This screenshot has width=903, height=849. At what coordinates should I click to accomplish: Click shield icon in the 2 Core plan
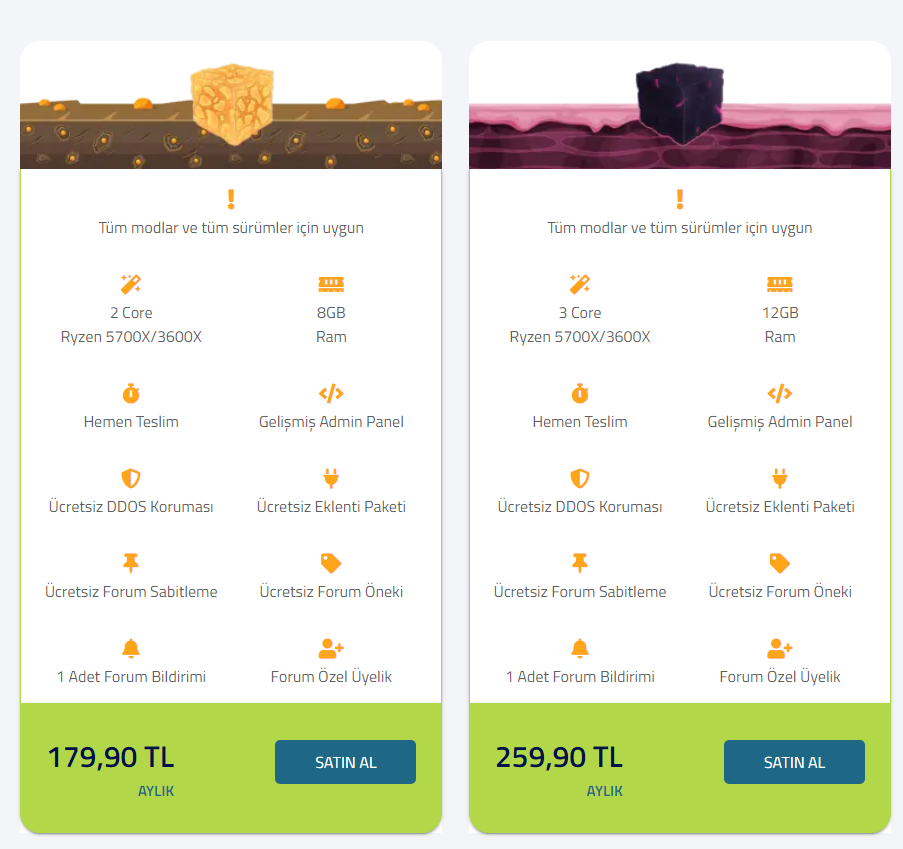coord(131,478)
